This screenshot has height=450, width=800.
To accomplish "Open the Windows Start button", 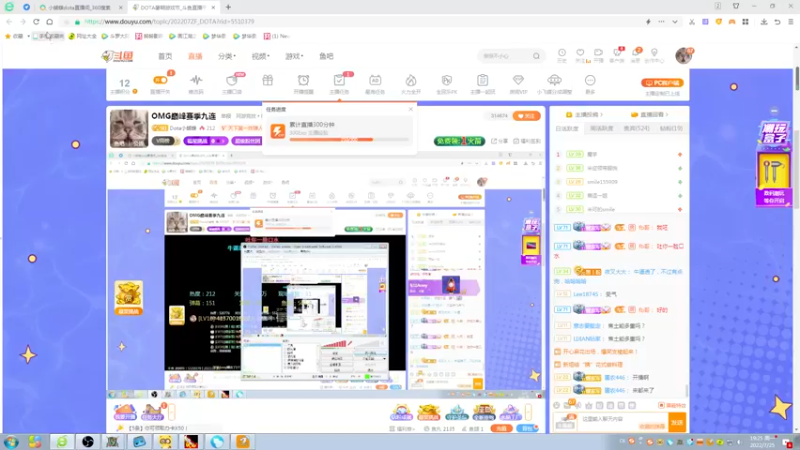I will [x=11, y=441].
